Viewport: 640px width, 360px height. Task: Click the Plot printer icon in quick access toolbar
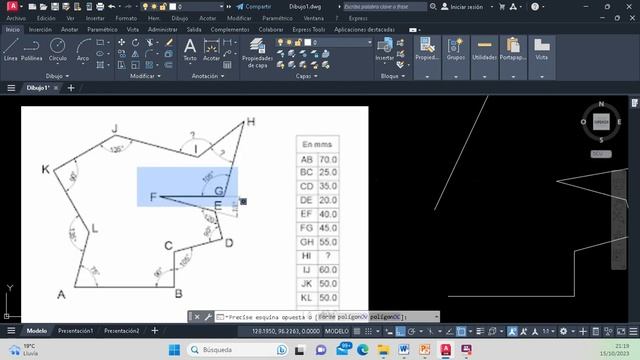[x=100, y=7]
